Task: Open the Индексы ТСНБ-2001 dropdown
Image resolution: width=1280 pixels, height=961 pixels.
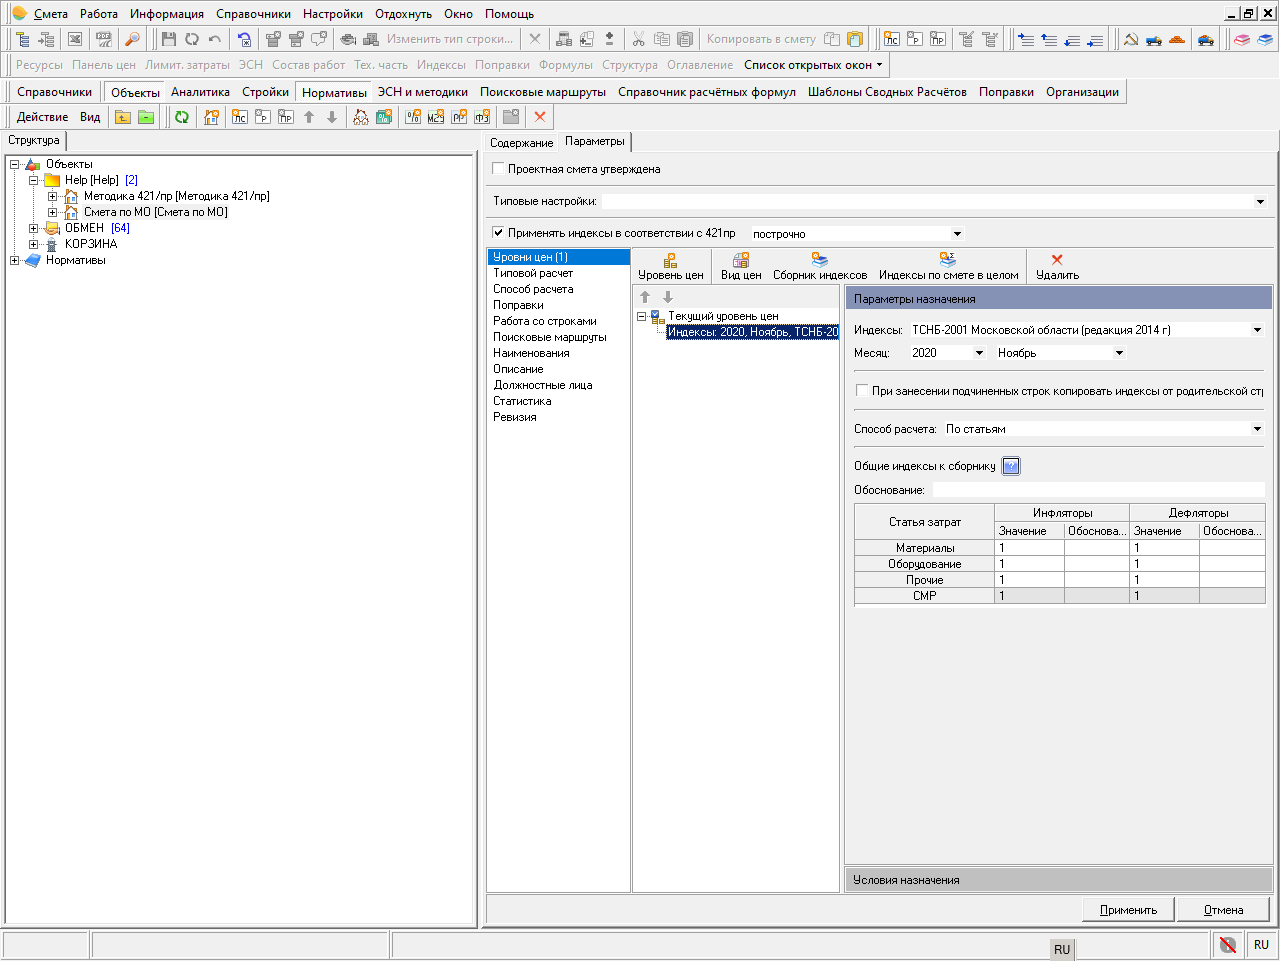Action: [1257, 330]
